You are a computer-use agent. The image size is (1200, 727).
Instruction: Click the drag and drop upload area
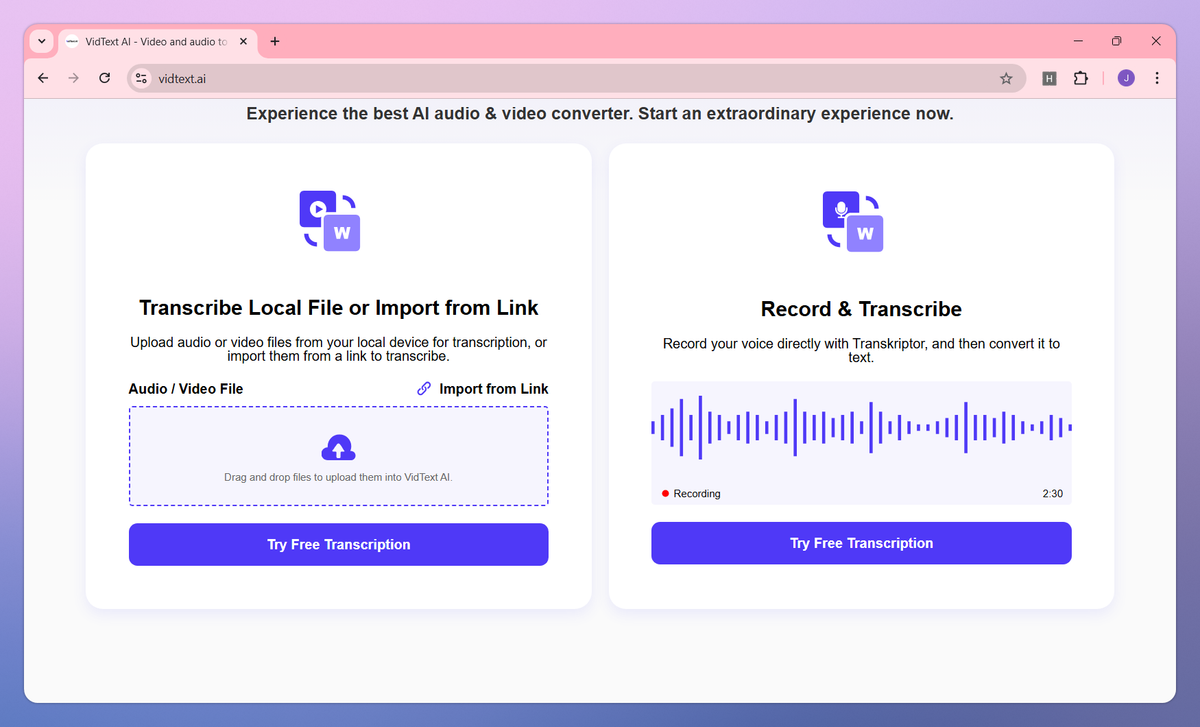coord(339,456)
